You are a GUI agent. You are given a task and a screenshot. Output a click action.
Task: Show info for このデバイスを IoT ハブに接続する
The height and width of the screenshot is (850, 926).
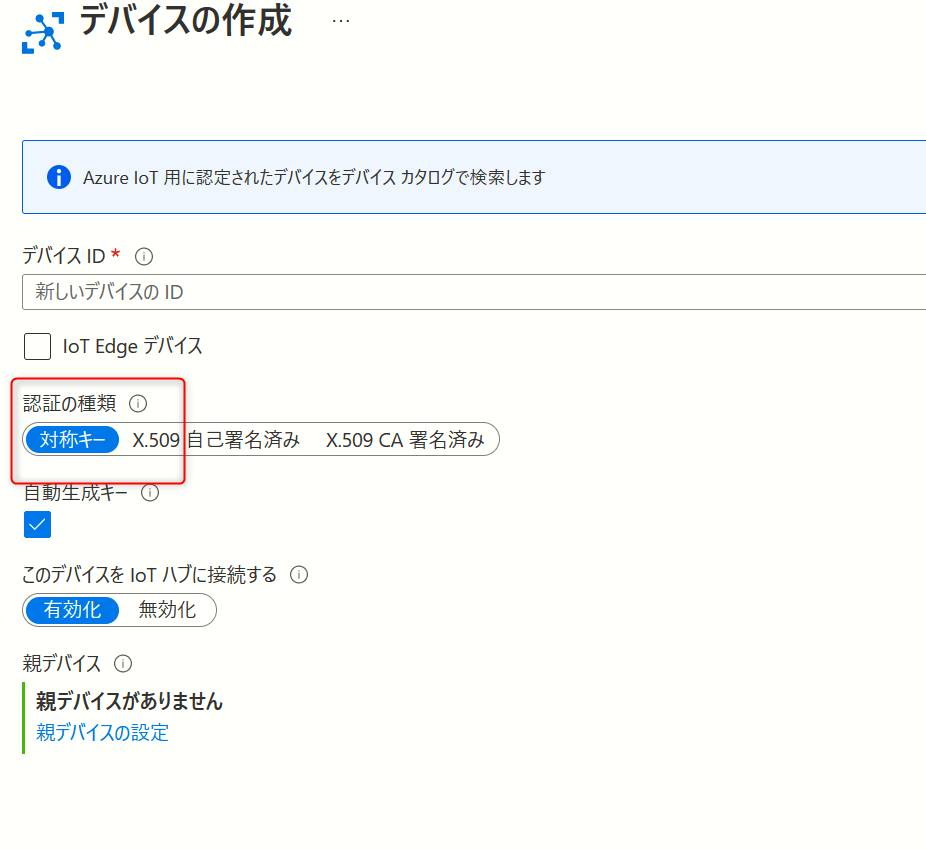[299, 575]
